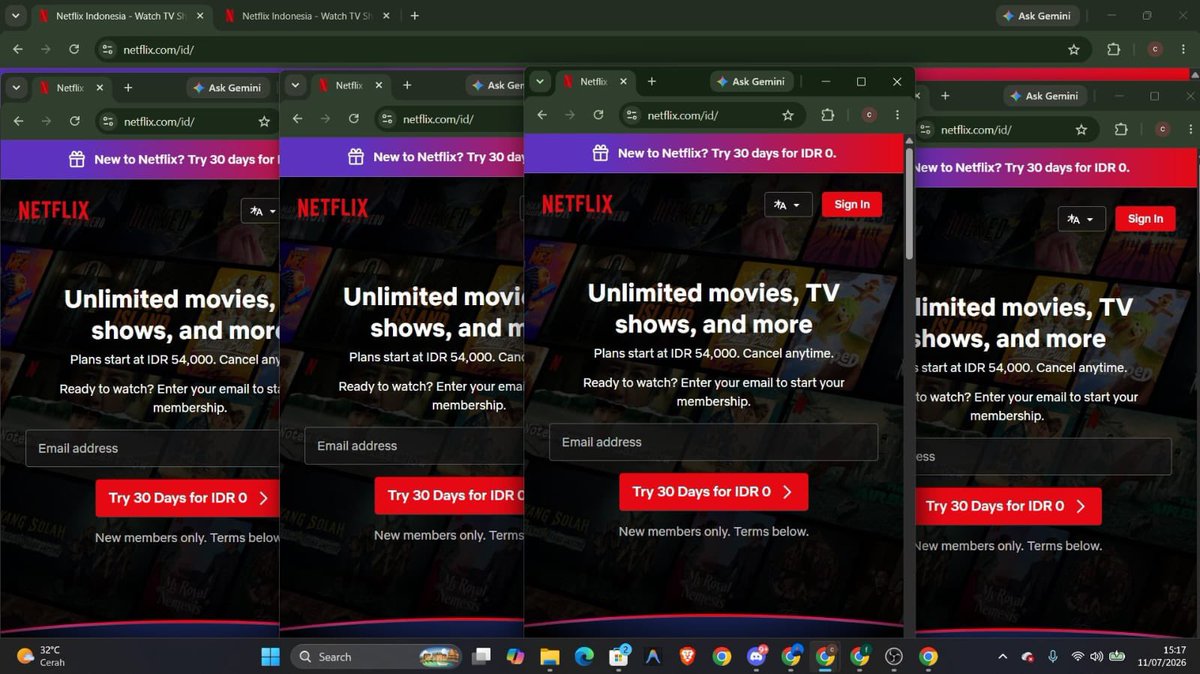Click Netflix logo in the front window
Image resolution: width=1200 pixels, height=674 pixels.
click(577, 204)
